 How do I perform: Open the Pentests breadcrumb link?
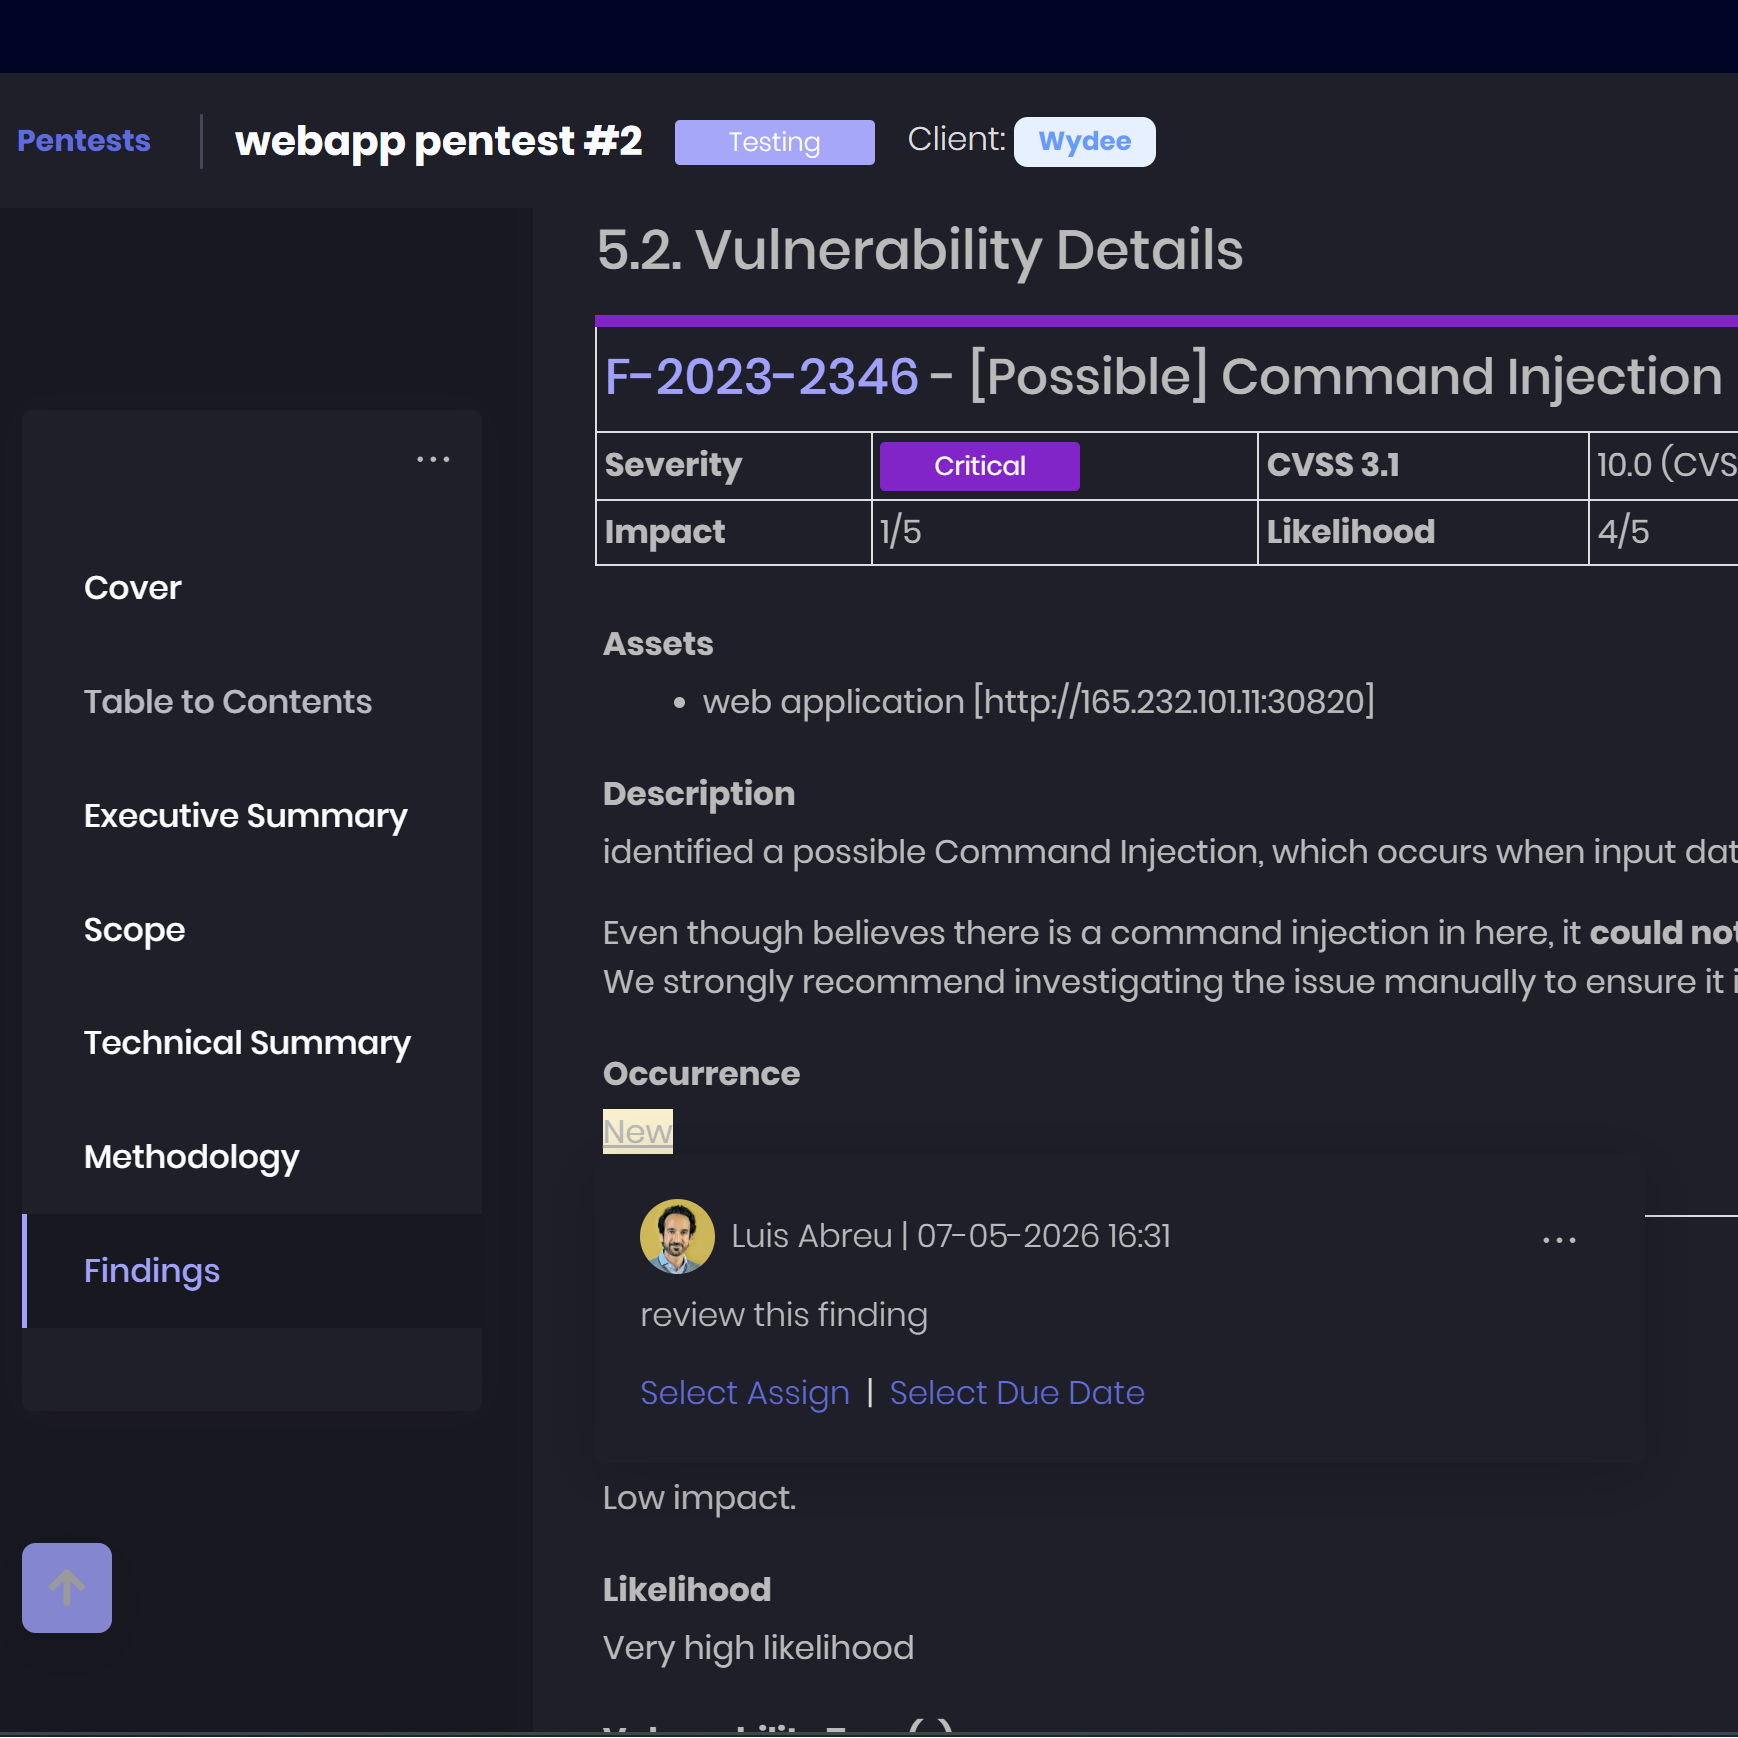point(84,141)
